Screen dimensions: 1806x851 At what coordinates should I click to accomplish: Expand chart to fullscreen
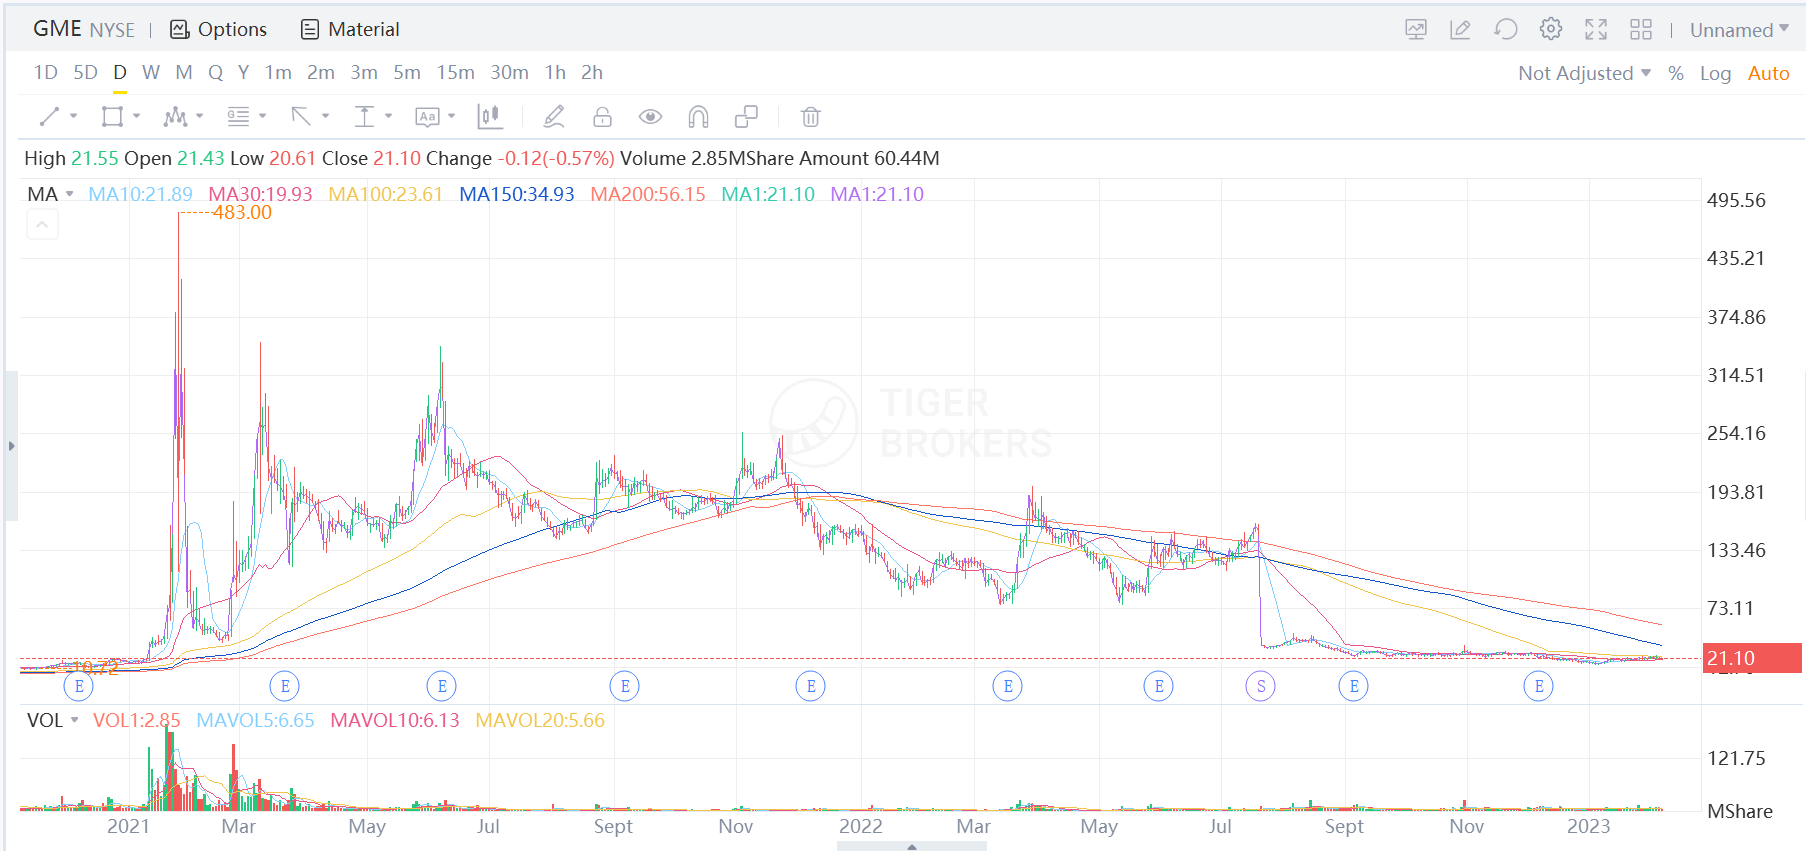click(x=1596, y=30)
